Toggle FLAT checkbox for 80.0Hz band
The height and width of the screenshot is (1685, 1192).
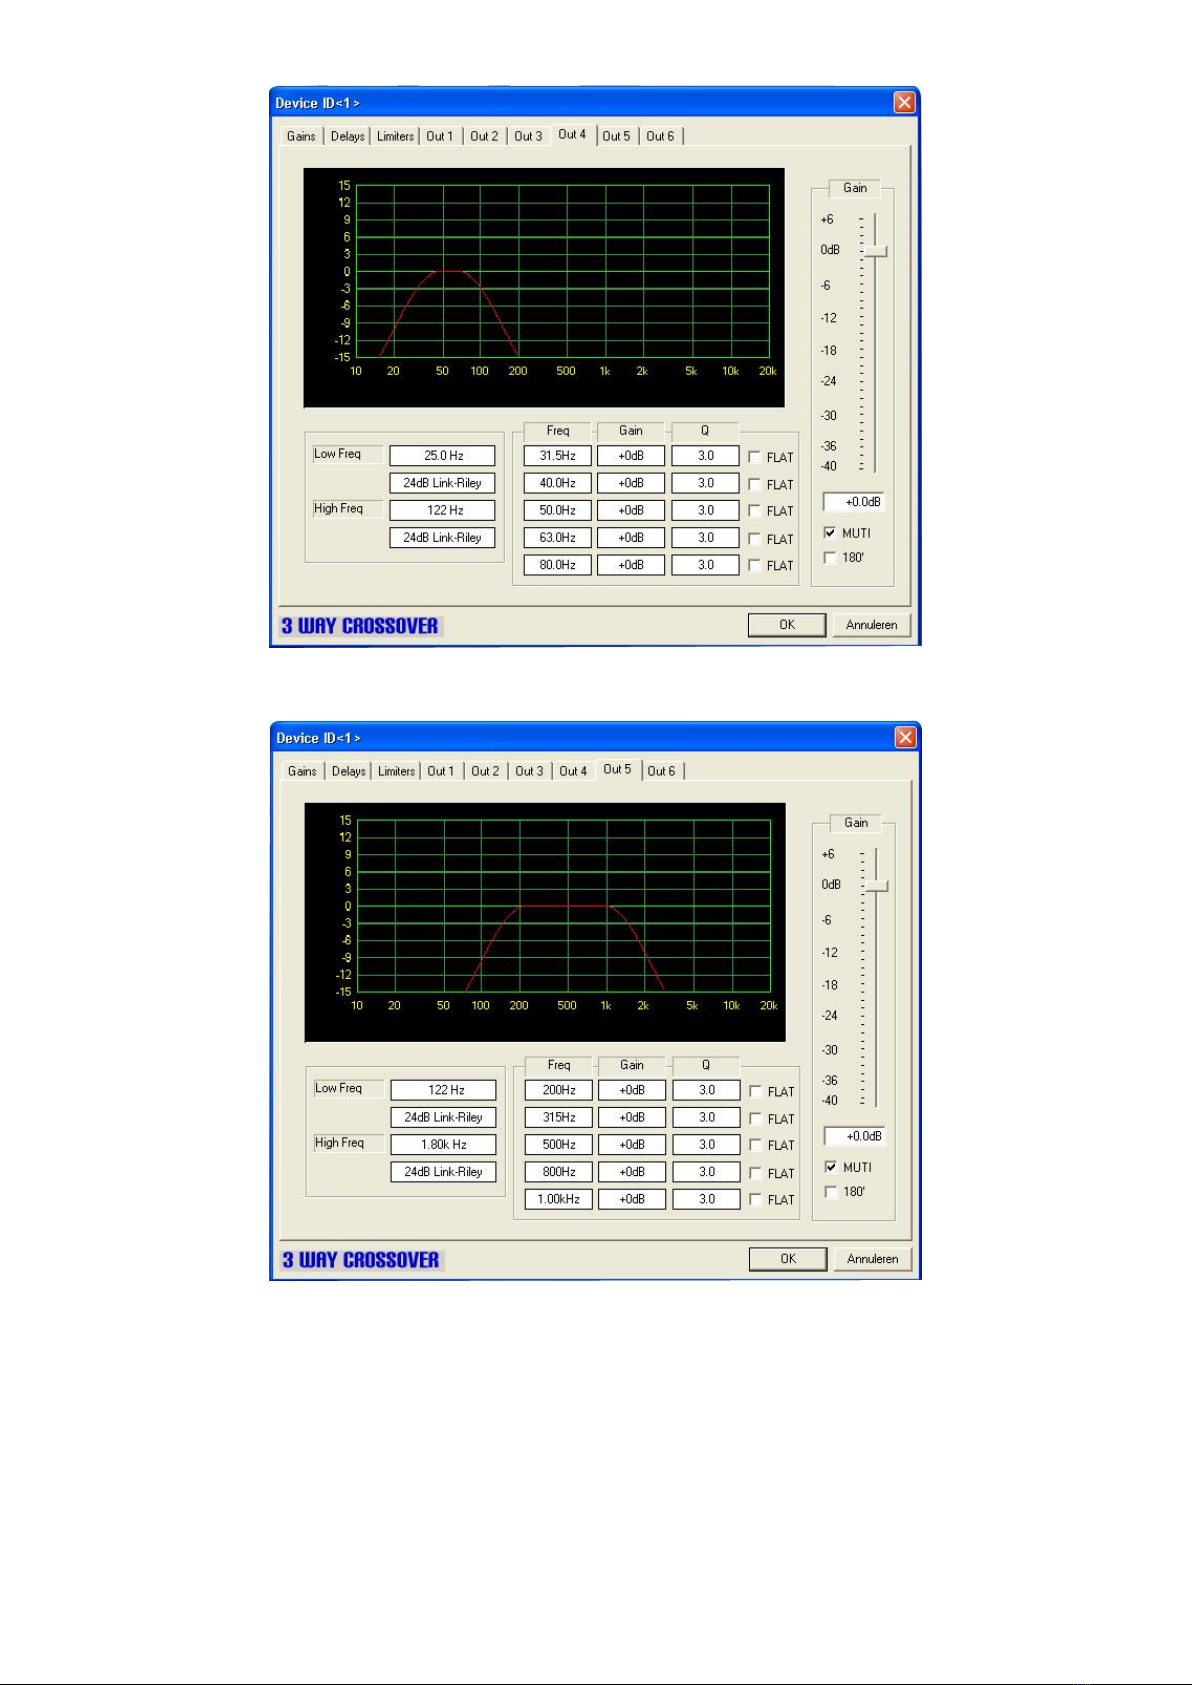[x=755, y=565]
